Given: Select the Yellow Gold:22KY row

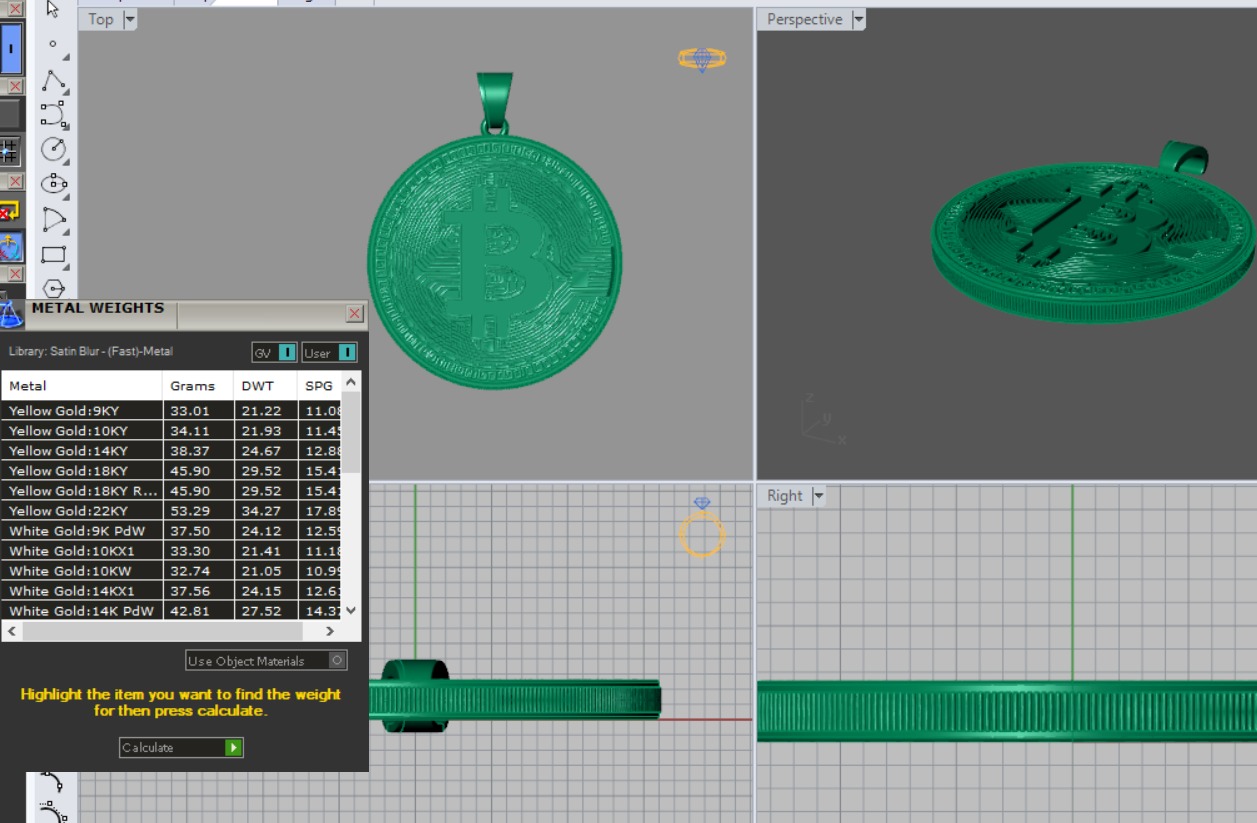Looking at the screenshot, I should 171,511.
